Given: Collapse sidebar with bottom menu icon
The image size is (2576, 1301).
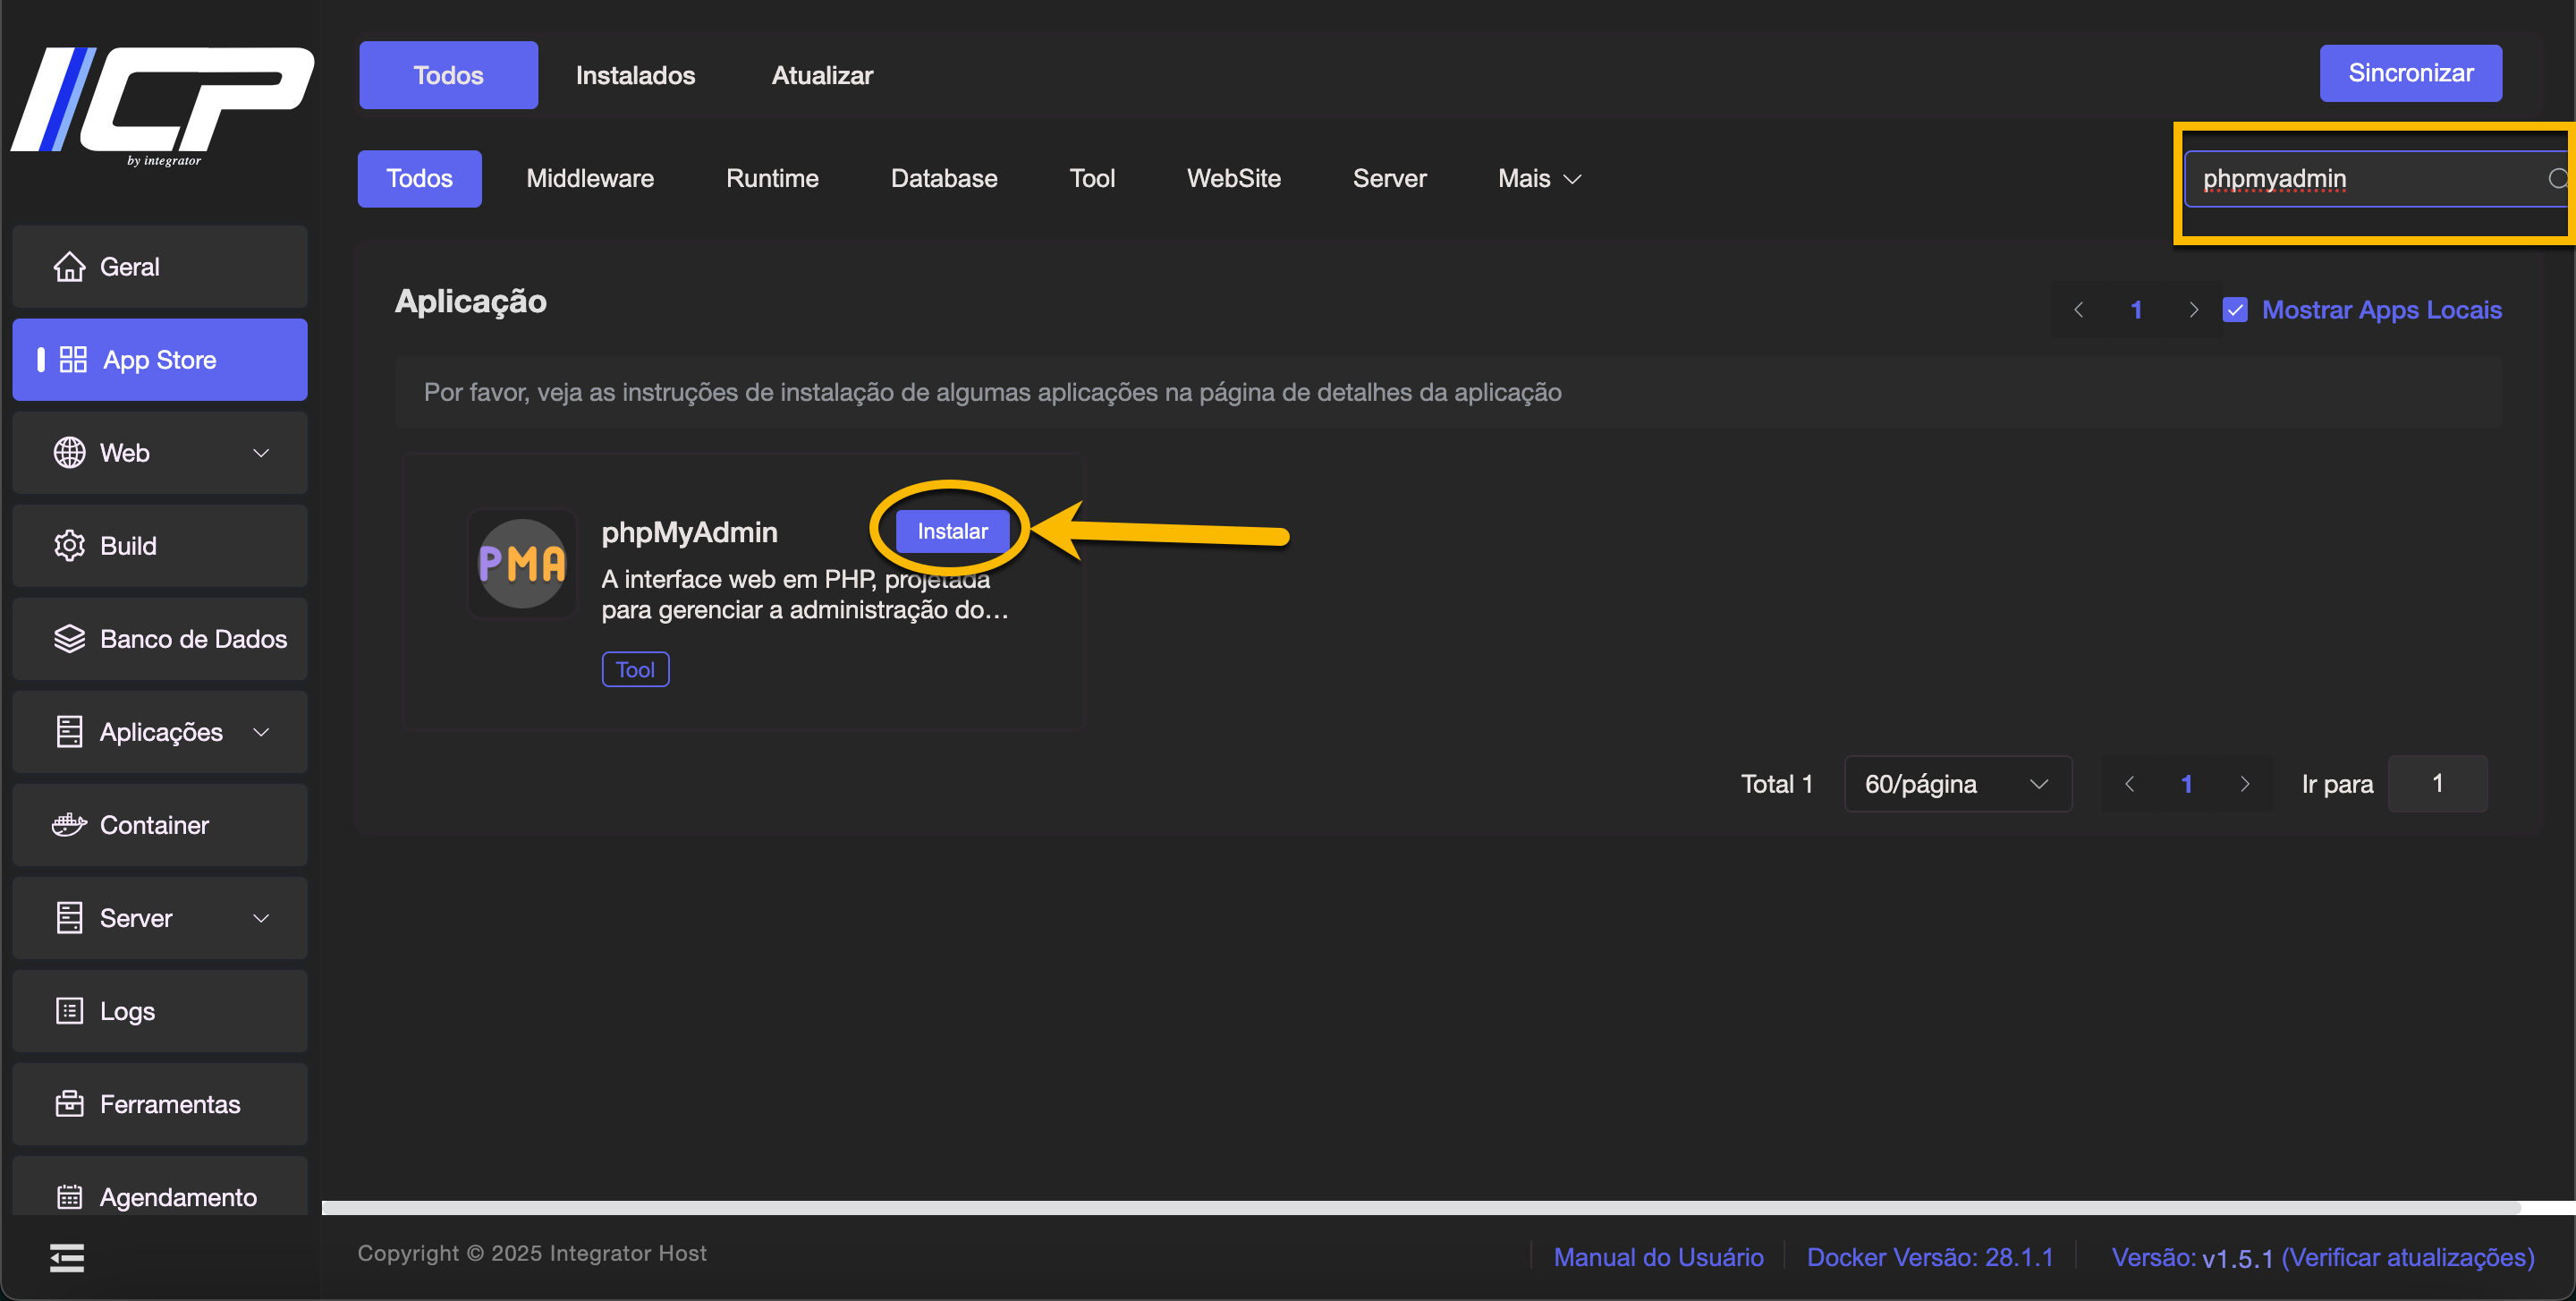Looking at the screenshot, I should click(67, 1258).
